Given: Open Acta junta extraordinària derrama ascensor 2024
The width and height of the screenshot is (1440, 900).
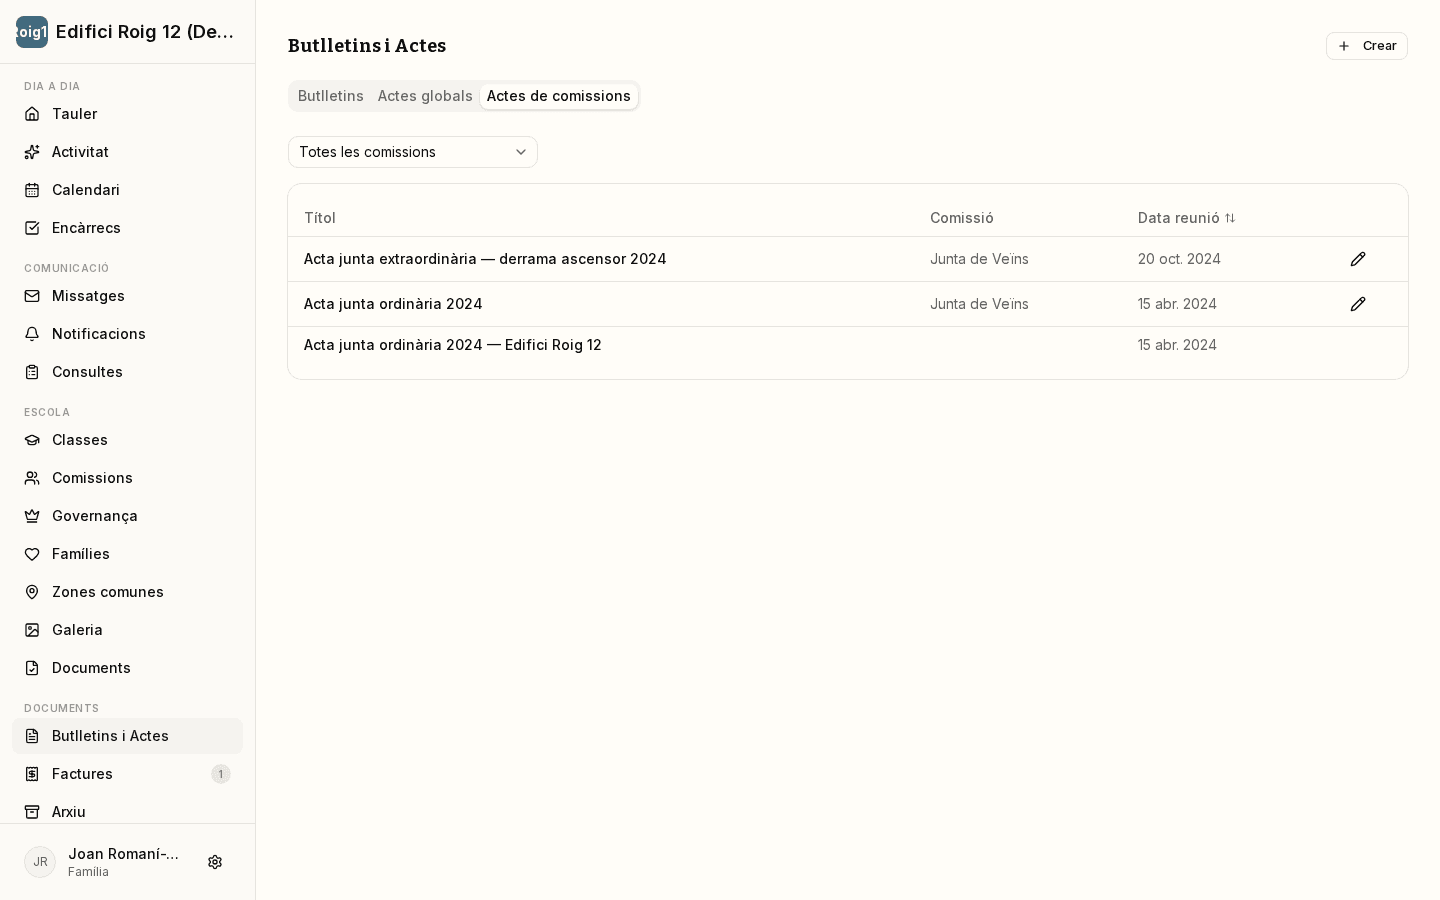Looking at the screenshot, I should coord(485,259).
